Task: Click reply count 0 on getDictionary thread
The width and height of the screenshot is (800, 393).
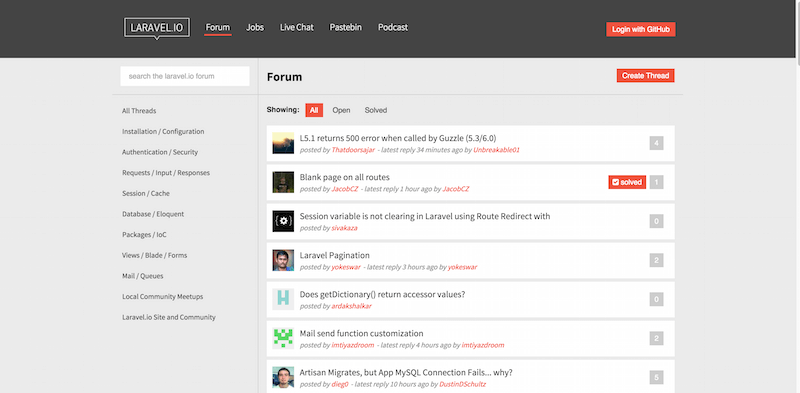Action: tap(657, 300)
